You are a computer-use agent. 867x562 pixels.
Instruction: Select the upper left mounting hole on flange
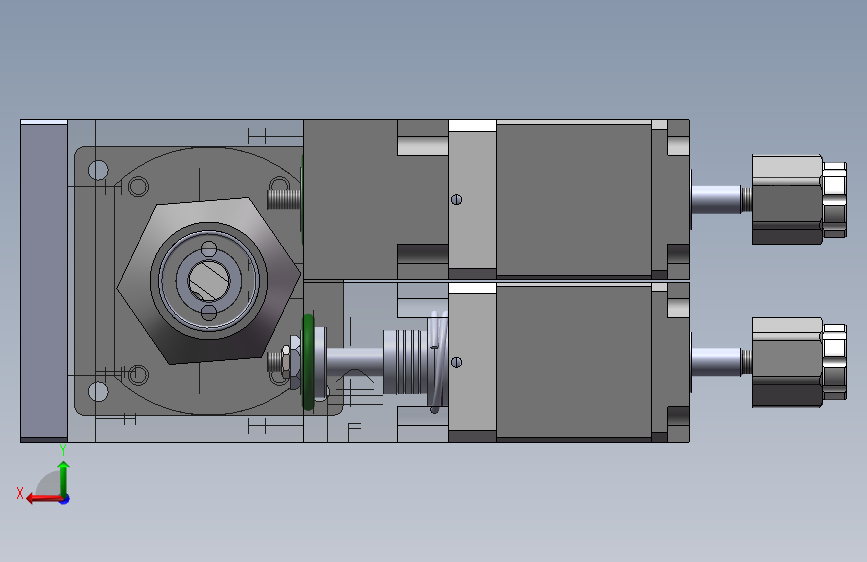[98, 170]
